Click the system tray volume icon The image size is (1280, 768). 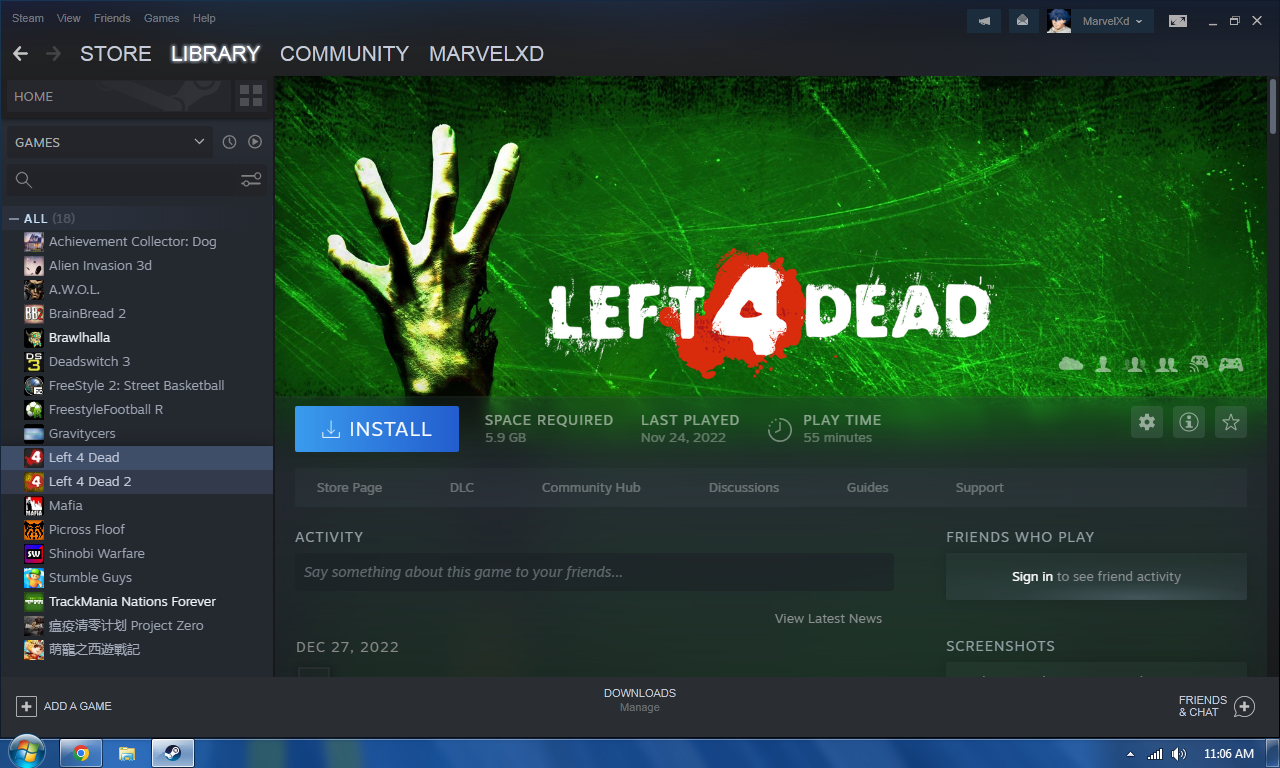click(x=1179, y=754)
